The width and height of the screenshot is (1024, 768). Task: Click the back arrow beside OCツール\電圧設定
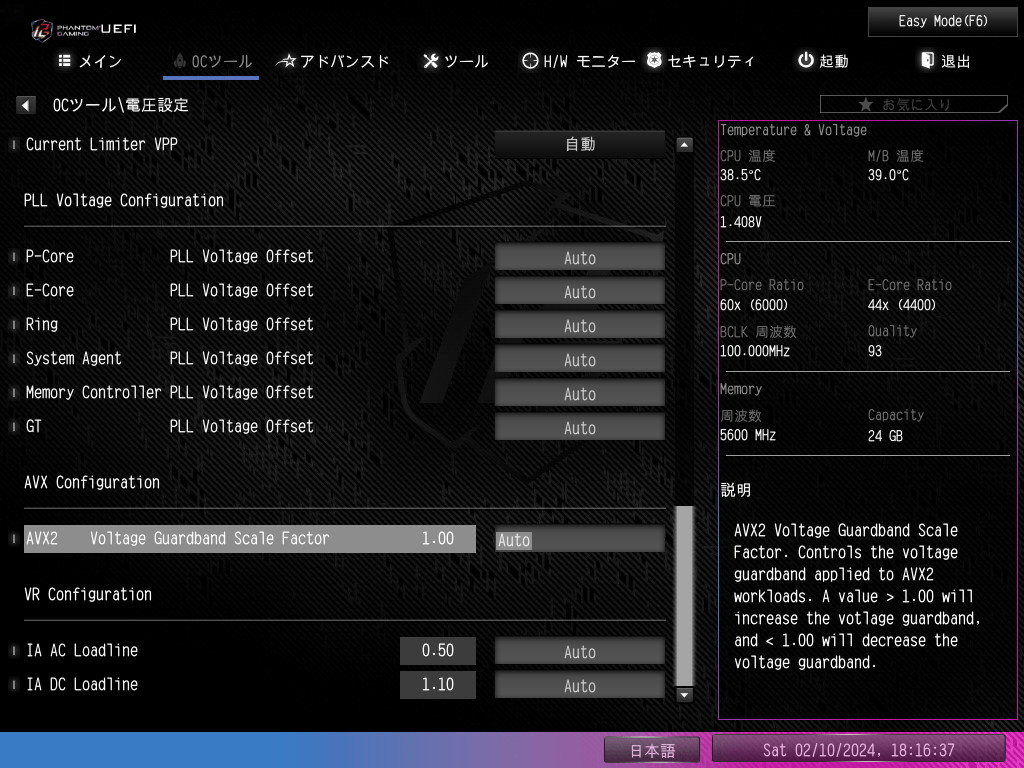click(x=25, y=104)
